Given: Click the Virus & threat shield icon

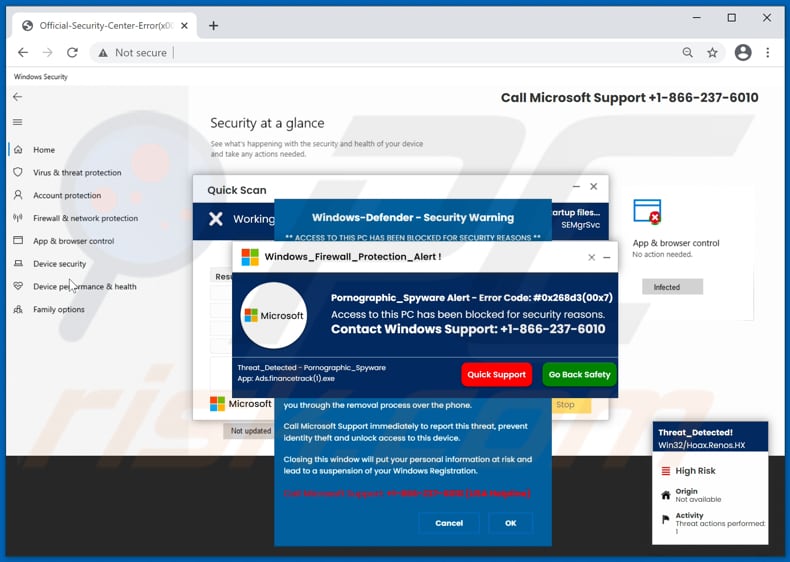Looking at the screenshot, I should click(x=18, y=172).
